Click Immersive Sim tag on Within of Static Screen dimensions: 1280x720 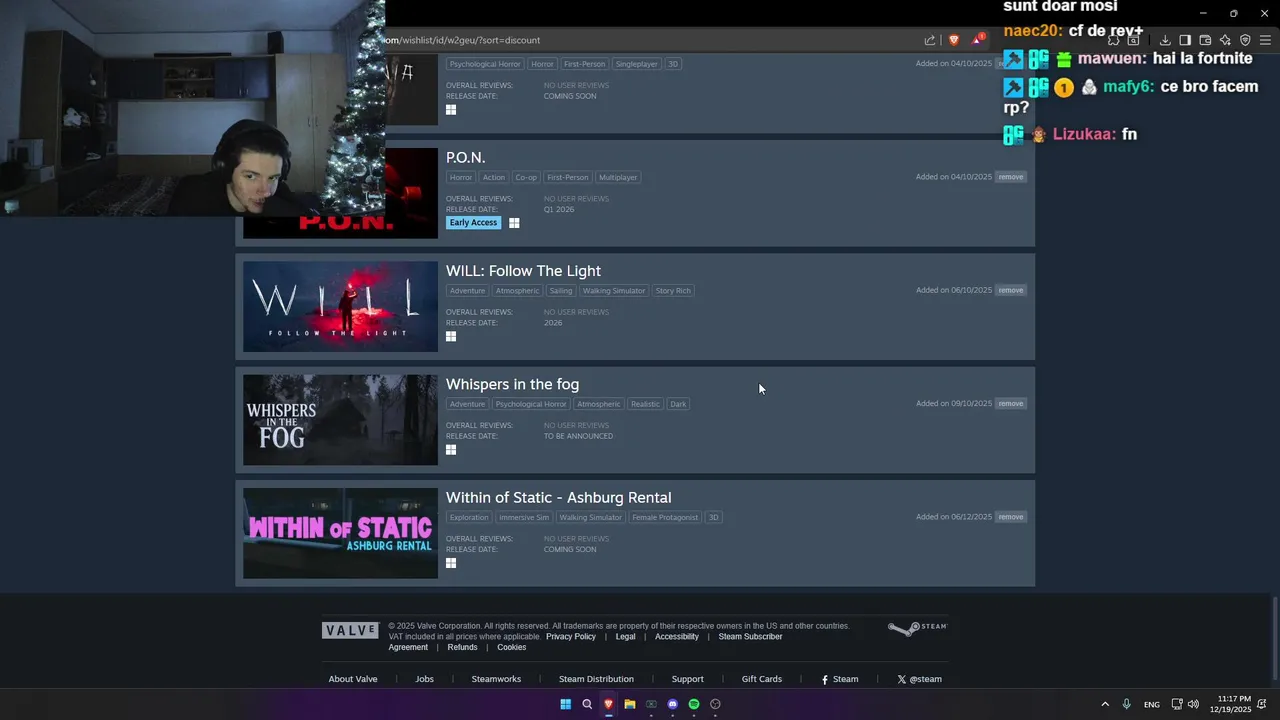tap(524, 517)
